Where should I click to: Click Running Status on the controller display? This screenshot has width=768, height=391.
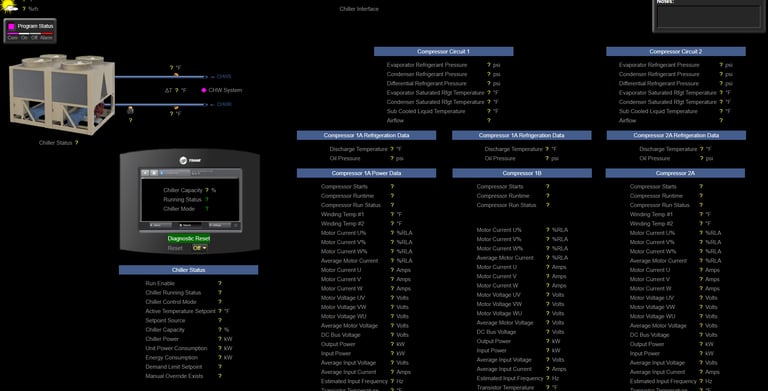pos(186,199)
